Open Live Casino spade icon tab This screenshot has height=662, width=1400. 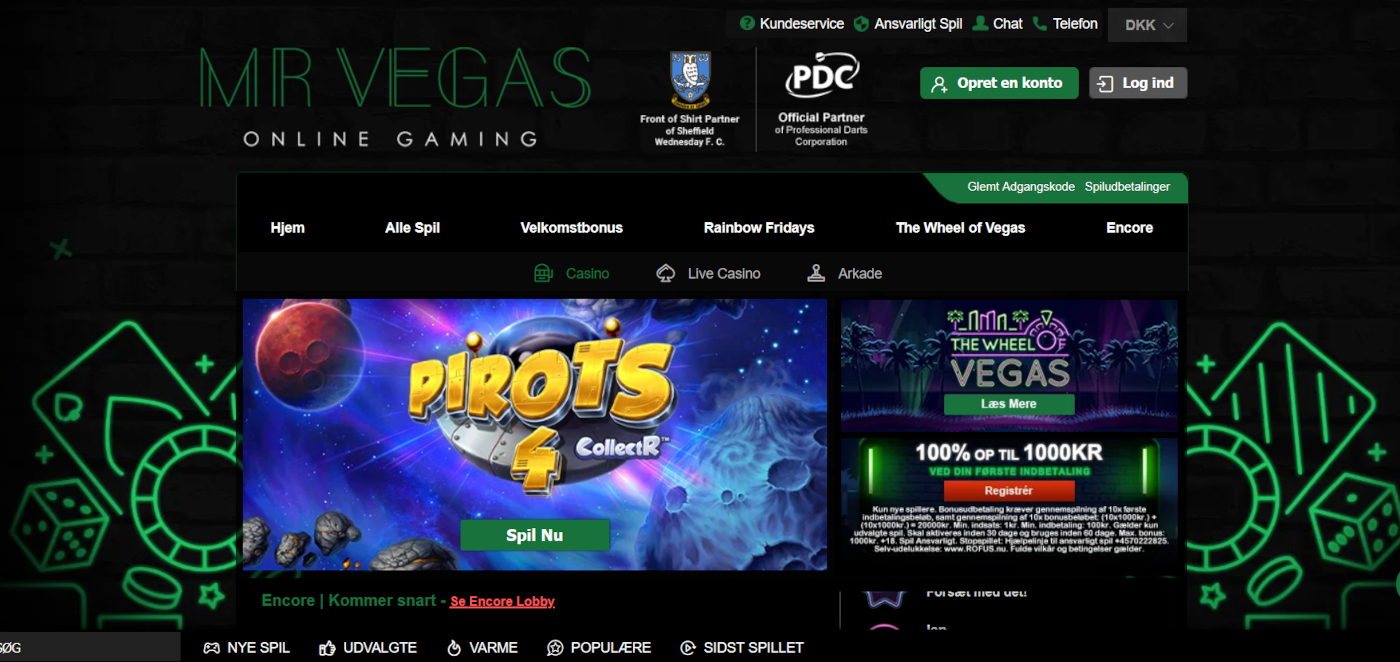[666, 273]
